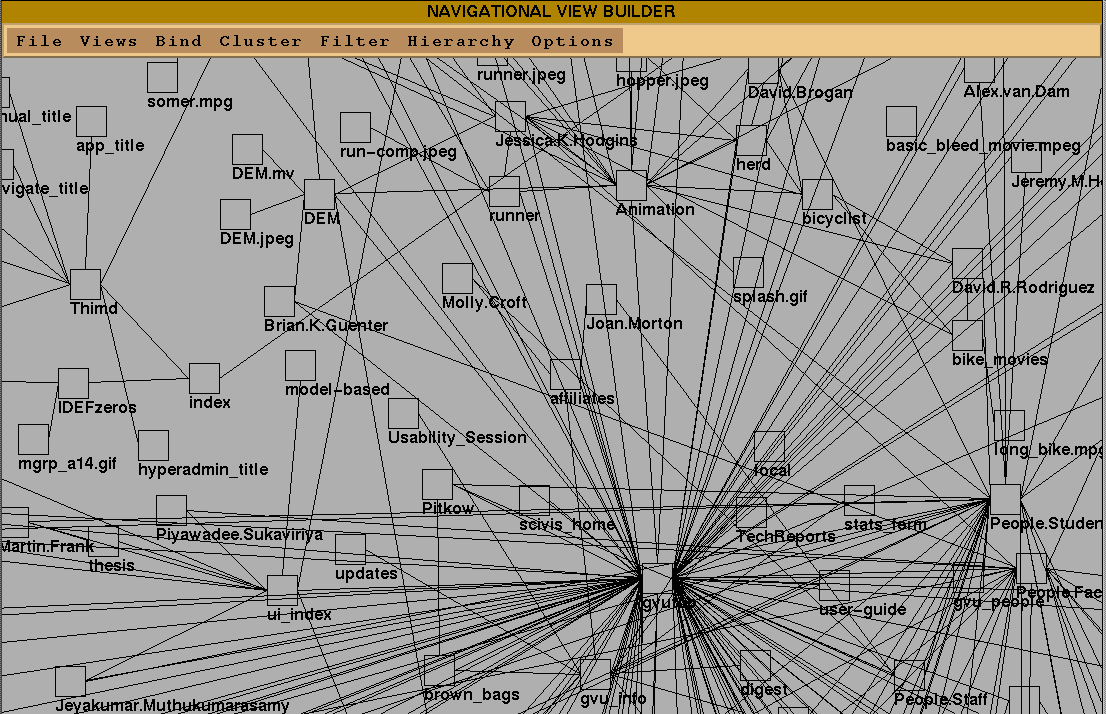Open the Hierarchy menu
Screen dimensions: 1106x714
point(460,41)
